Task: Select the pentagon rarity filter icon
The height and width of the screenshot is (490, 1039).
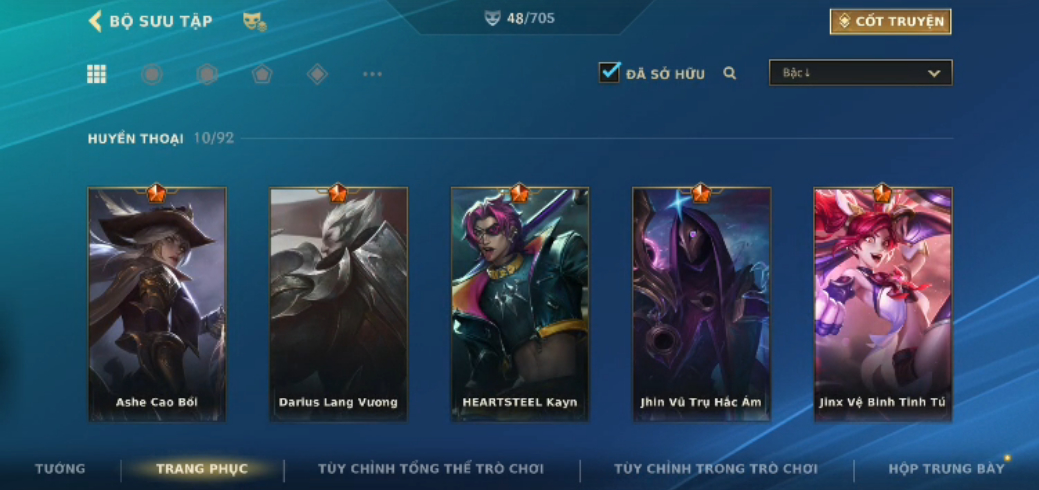Action: pos(262,74)
